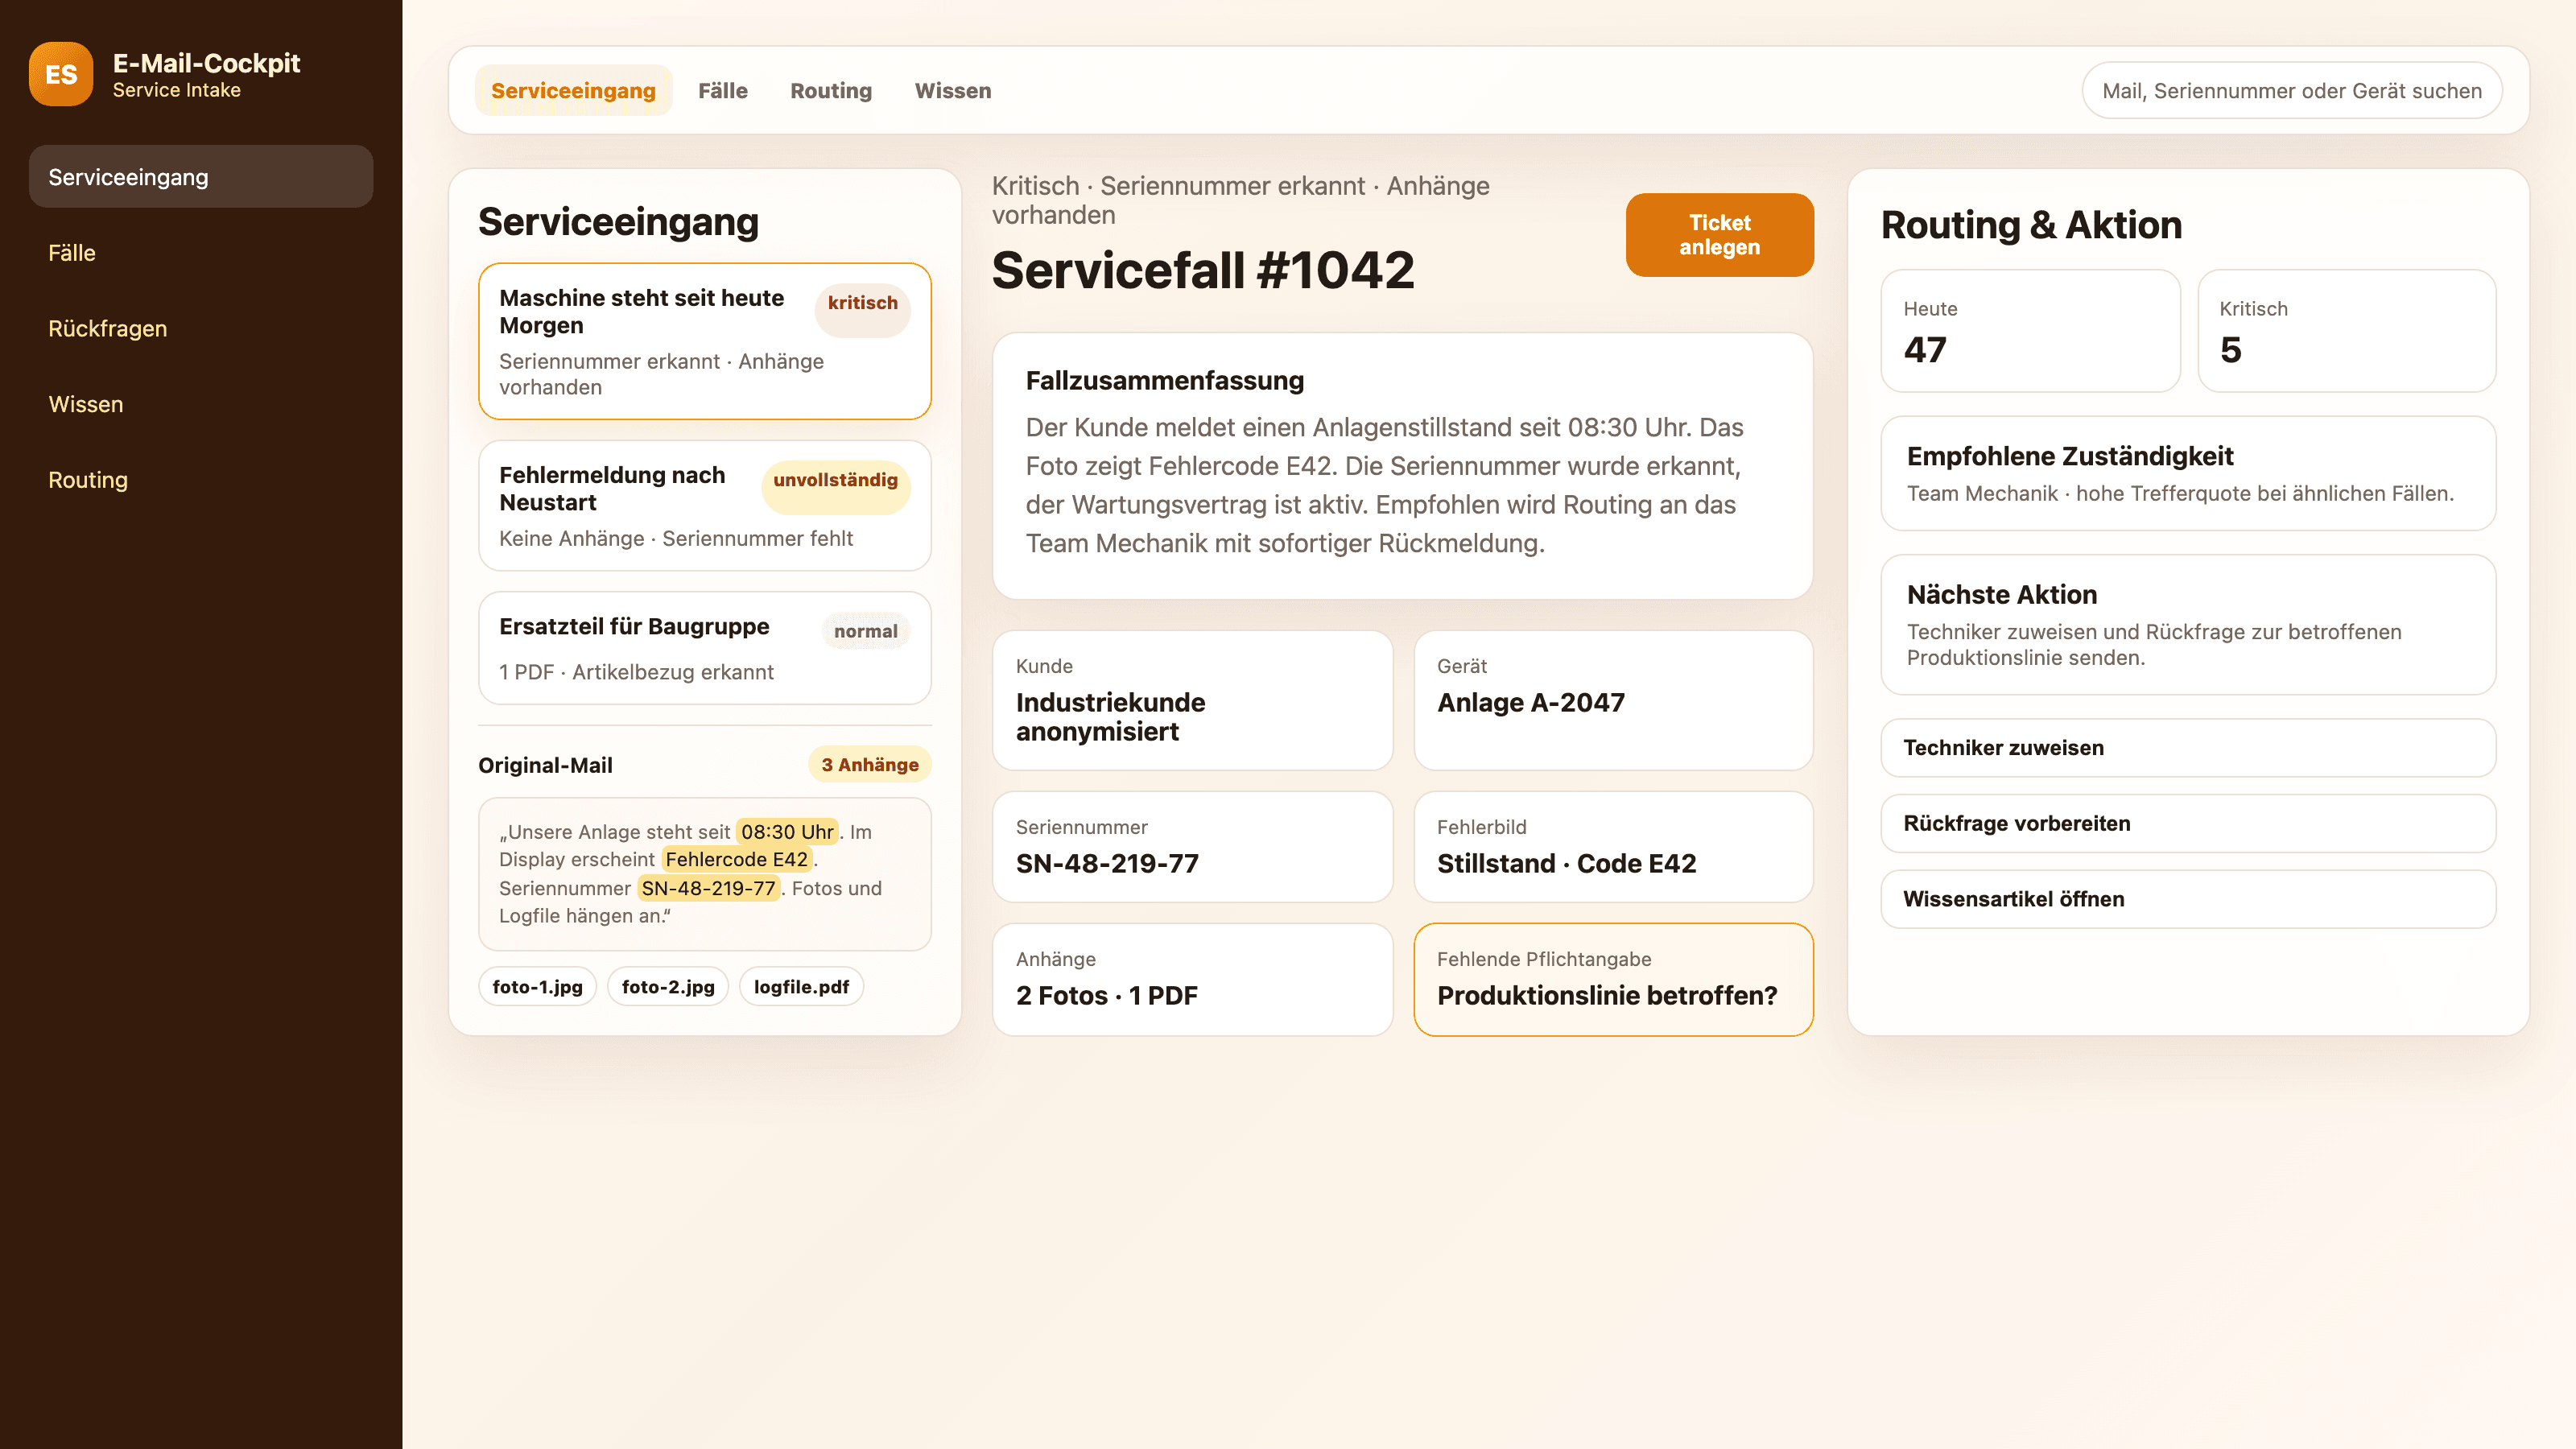This screenshot has width=2576, height=1449.
Task: Focus the Mail, Seriennummer oder Gerät search field
Action: click(x=2292, y=91)
